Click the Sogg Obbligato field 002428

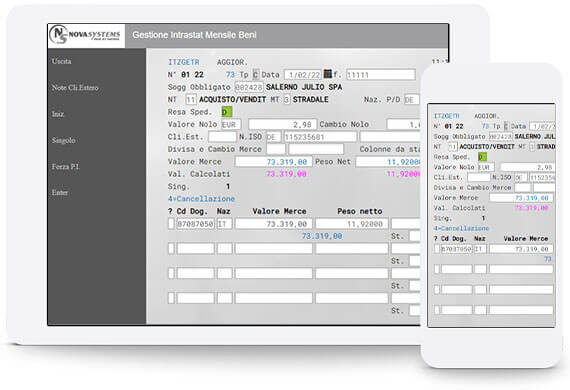249,87
